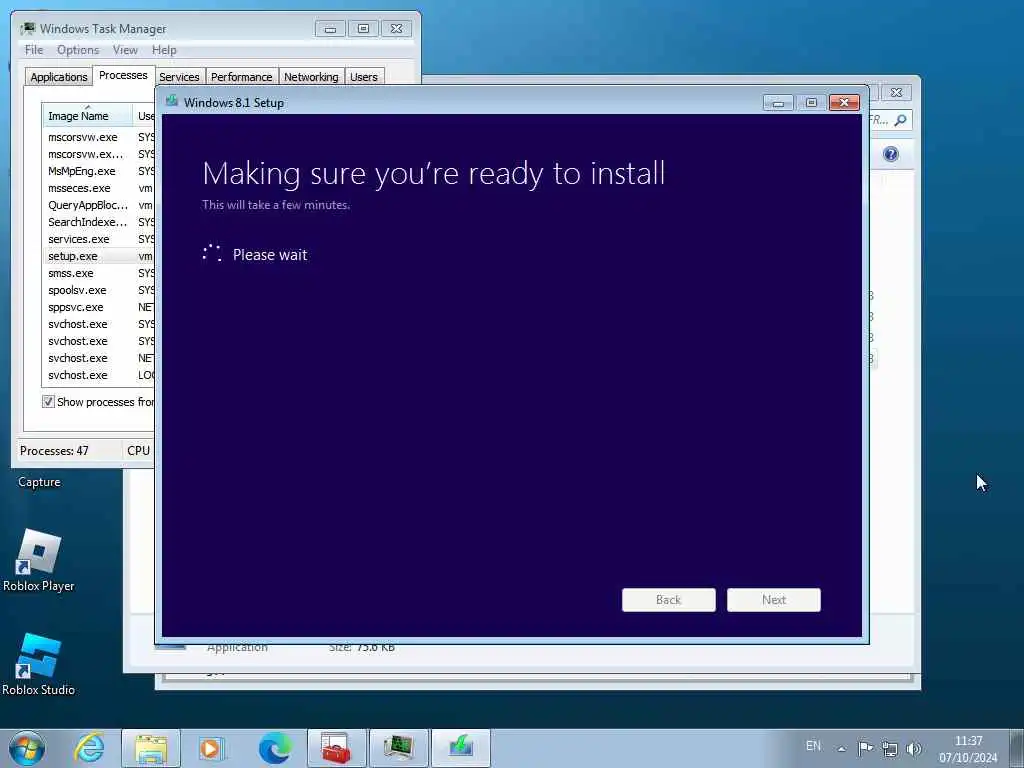Minimize the Windows 8.1 Setup window
This screenshot has height=768, width=1024.
pyautogui.click(x=778, y=103)
